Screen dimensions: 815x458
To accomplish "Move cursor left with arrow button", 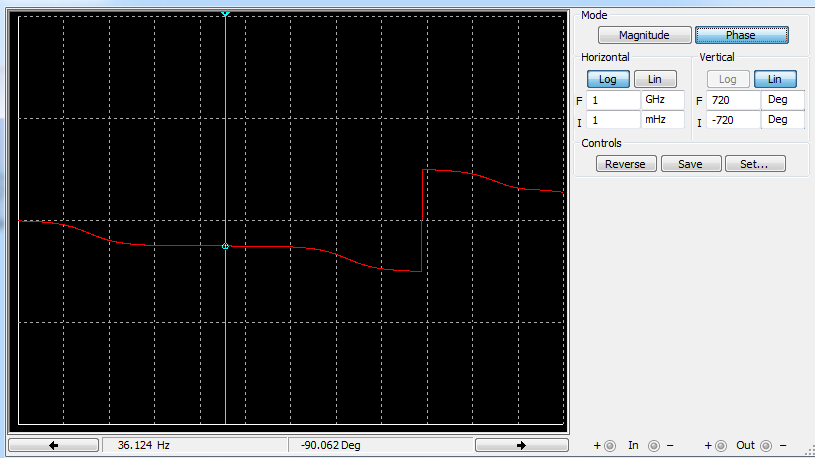I will click(54, 445).
